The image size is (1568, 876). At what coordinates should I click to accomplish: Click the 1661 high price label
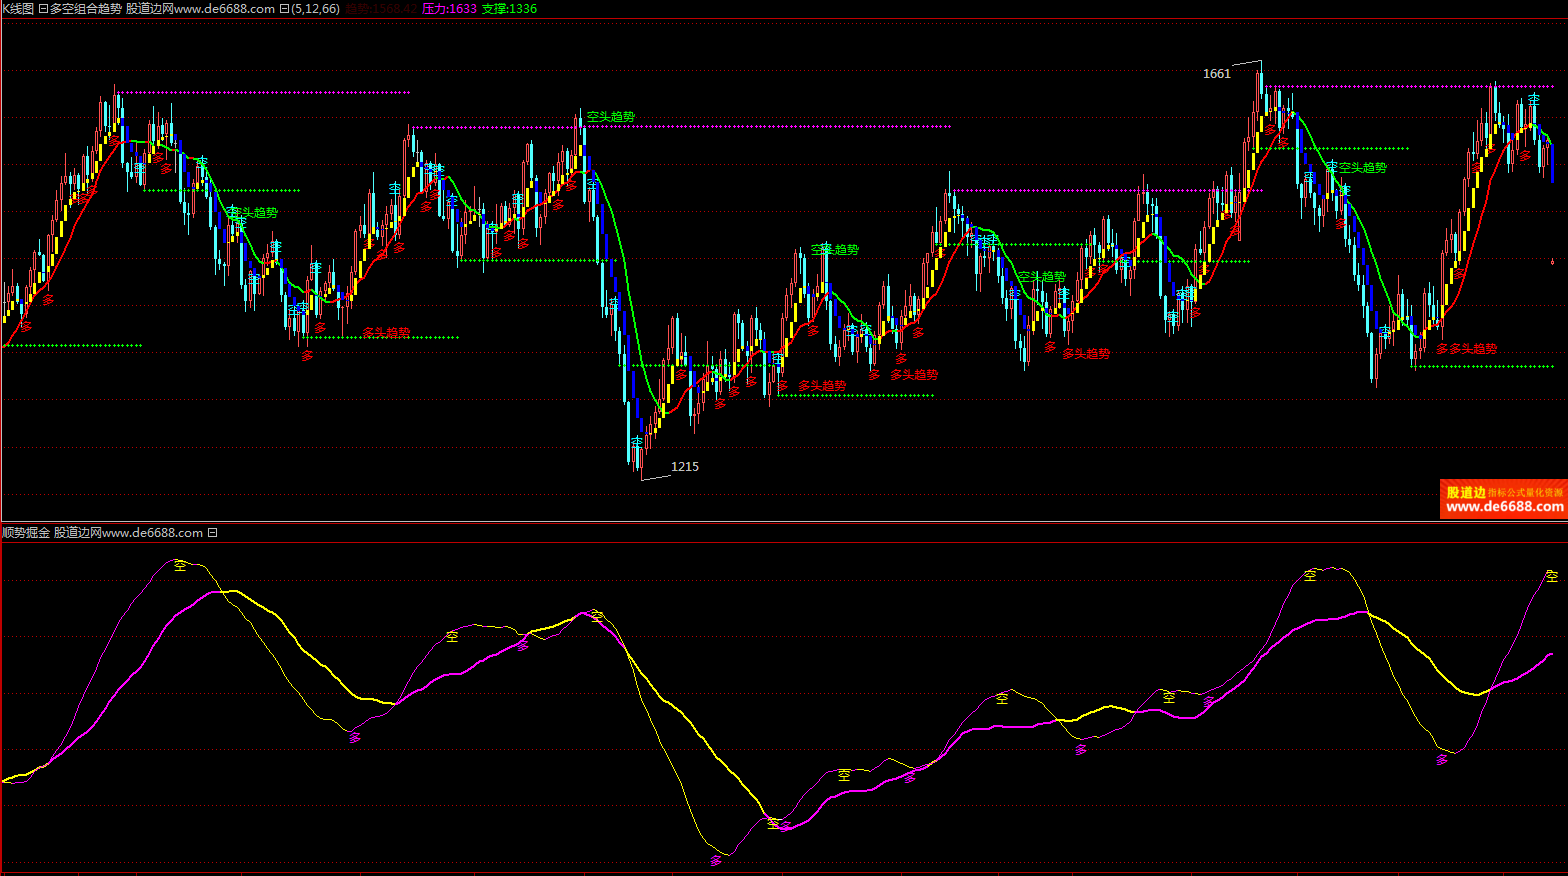click(x=1216, y=74)
